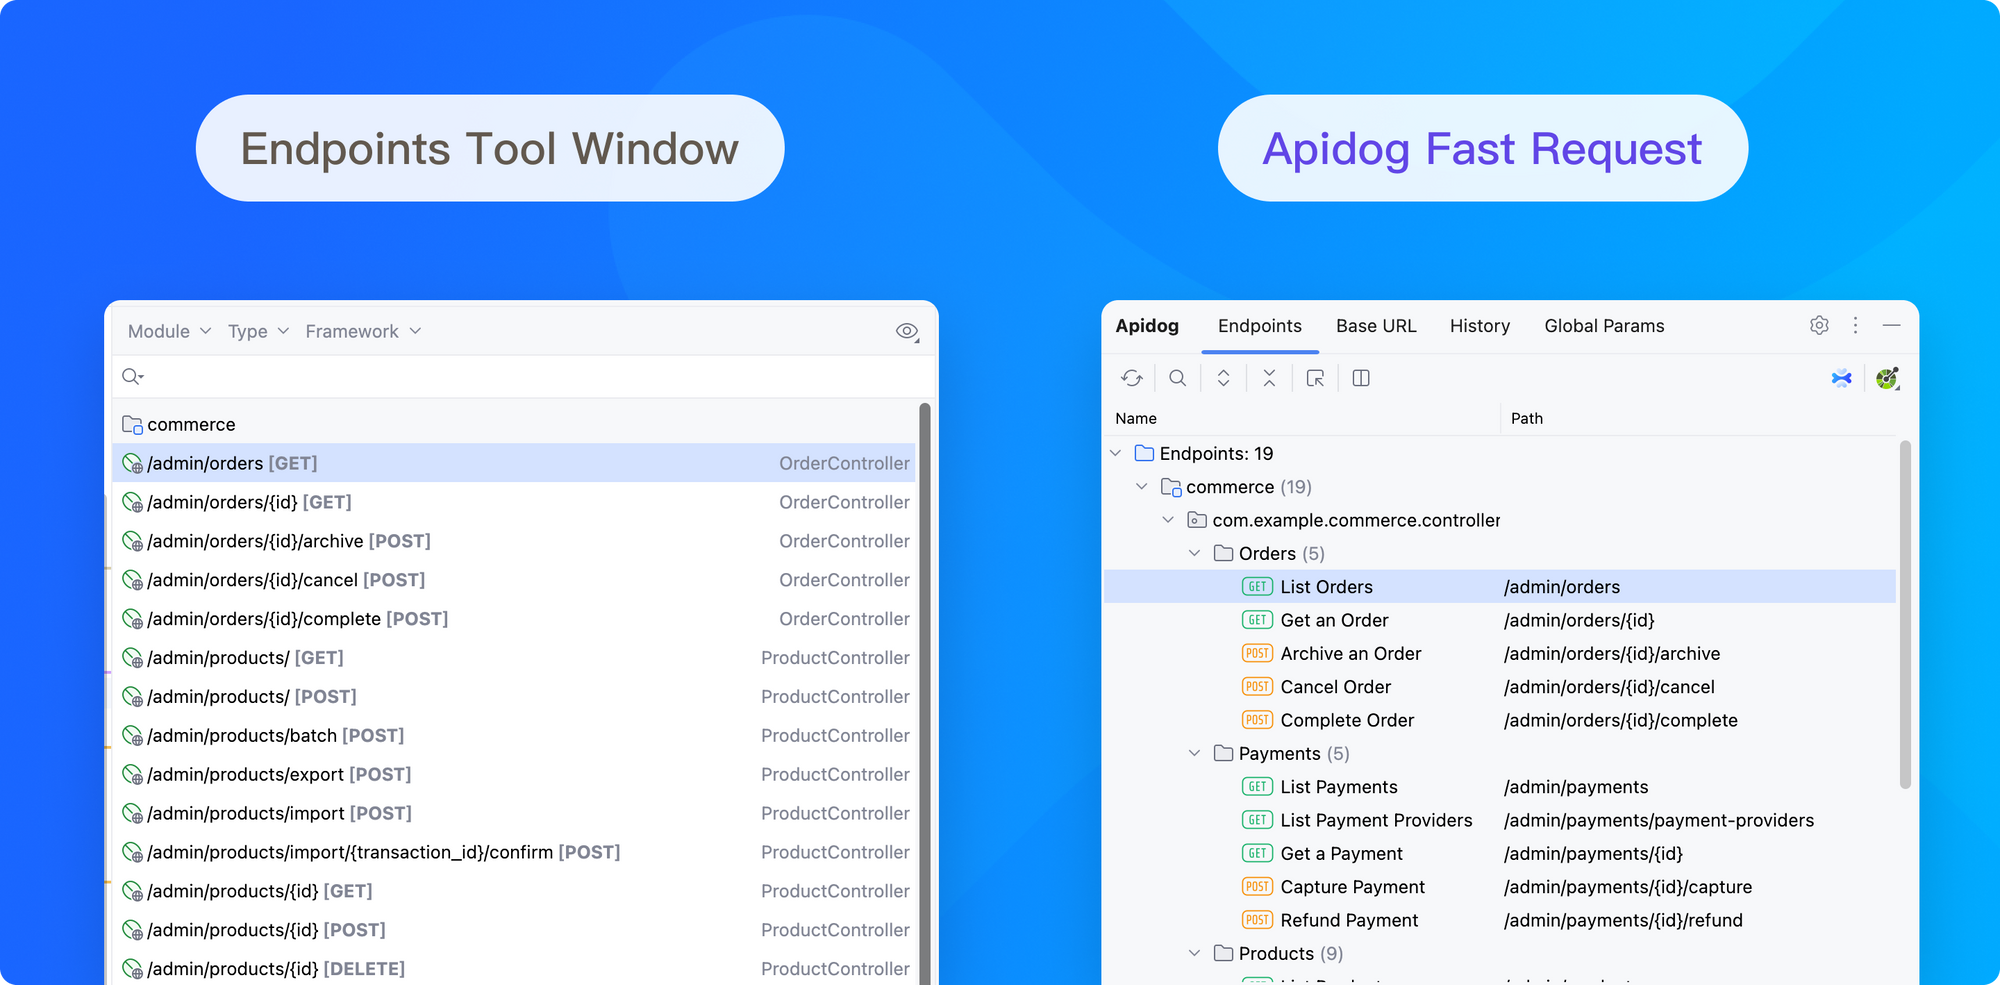Image resolution: width=2000 pixels, height=985 pixels.
Task: Switch to the History tab
Action: (1480, 326)
